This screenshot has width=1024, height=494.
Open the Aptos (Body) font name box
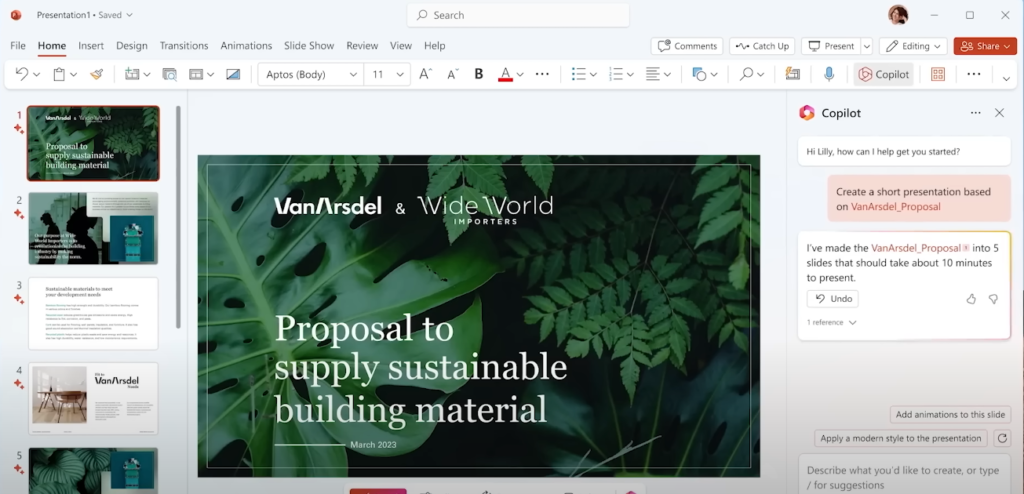point(311,74)
